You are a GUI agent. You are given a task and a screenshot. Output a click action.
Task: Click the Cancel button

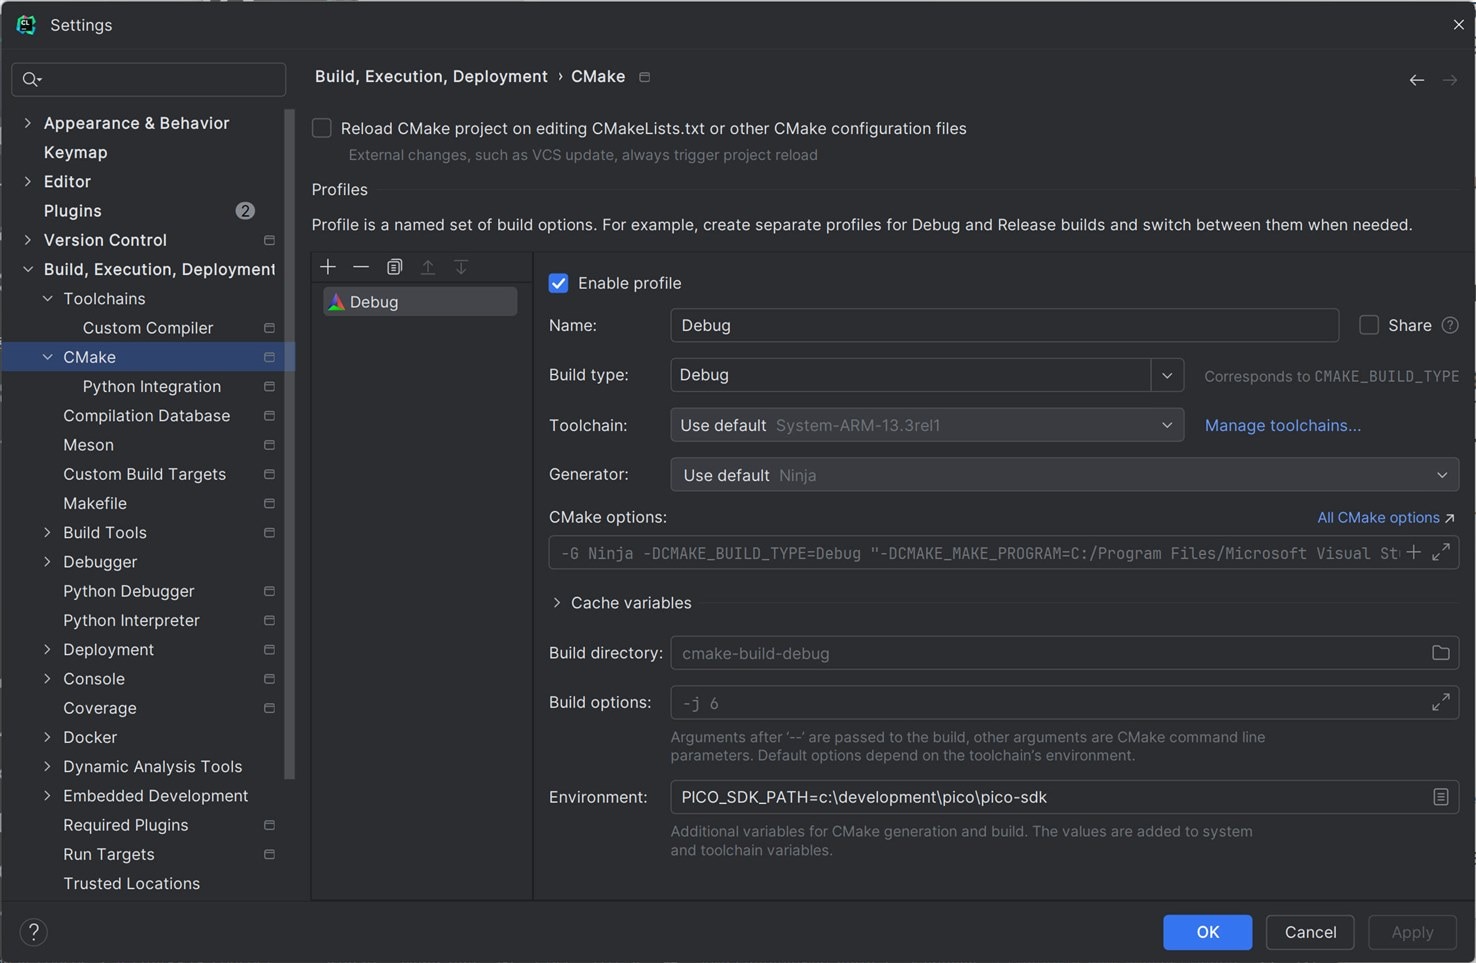[x=1310, y=932]
